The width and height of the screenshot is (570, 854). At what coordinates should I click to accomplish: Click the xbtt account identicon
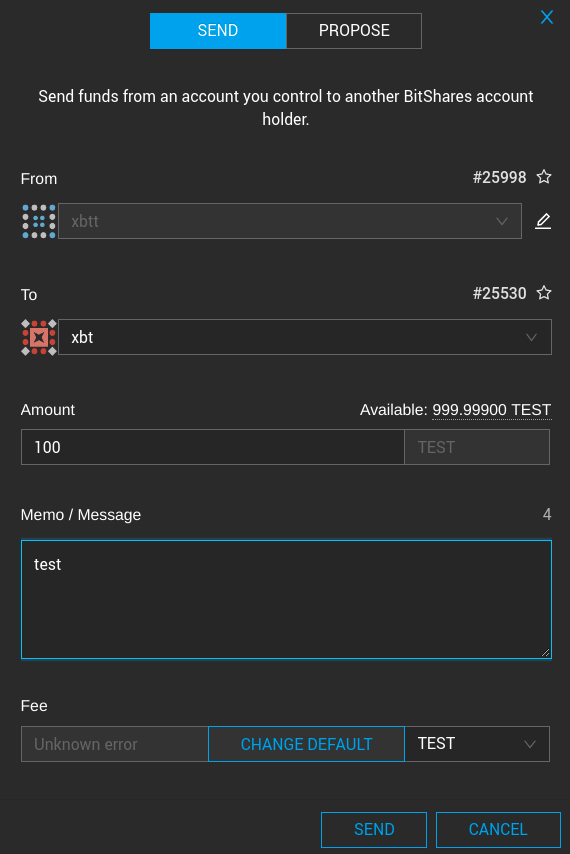39,221
